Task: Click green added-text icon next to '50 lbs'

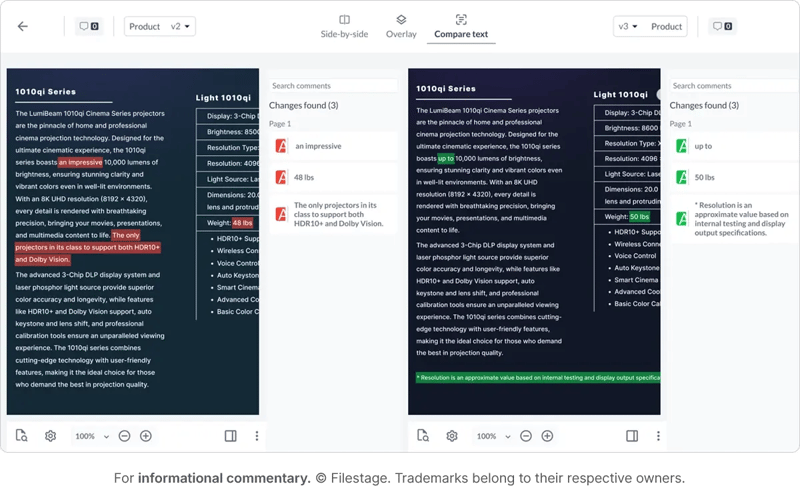Action: [682, 177]
